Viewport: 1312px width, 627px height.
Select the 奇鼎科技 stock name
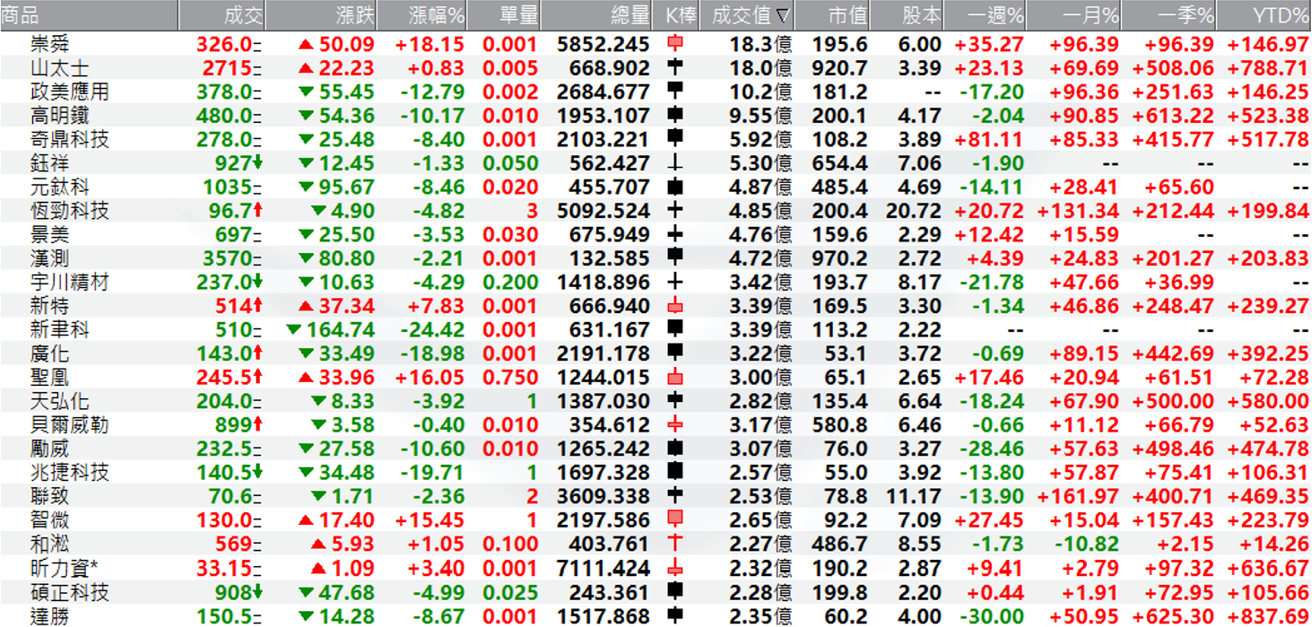69,139
